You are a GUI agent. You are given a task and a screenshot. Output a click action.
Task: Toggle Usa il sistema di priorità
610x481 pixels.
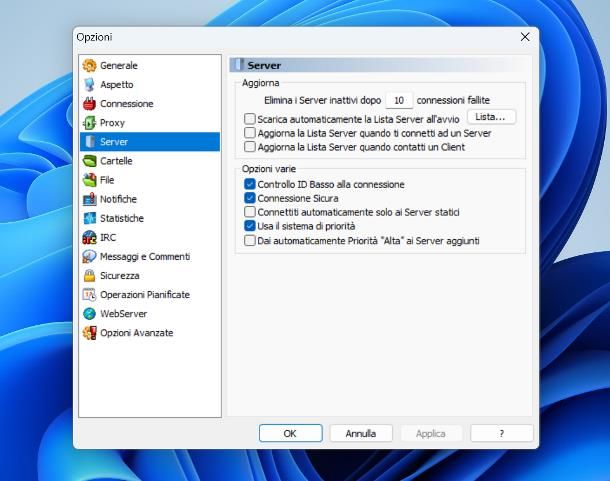(250, 227)
